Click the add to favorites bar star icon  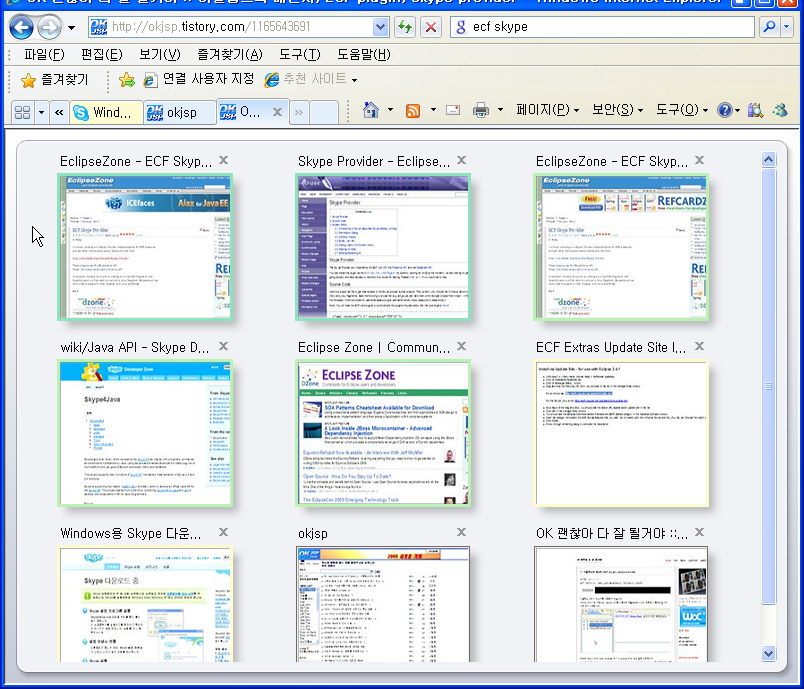127,79
